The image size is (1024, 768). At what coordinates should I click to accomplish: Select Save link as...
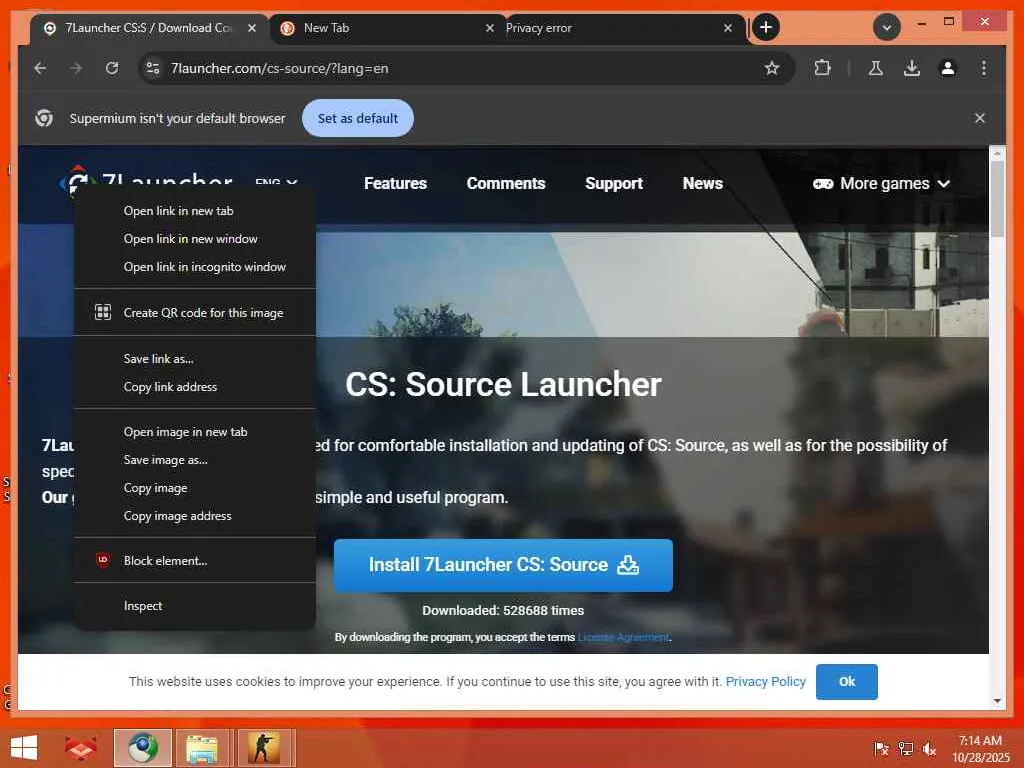click(x=195, y=359)
